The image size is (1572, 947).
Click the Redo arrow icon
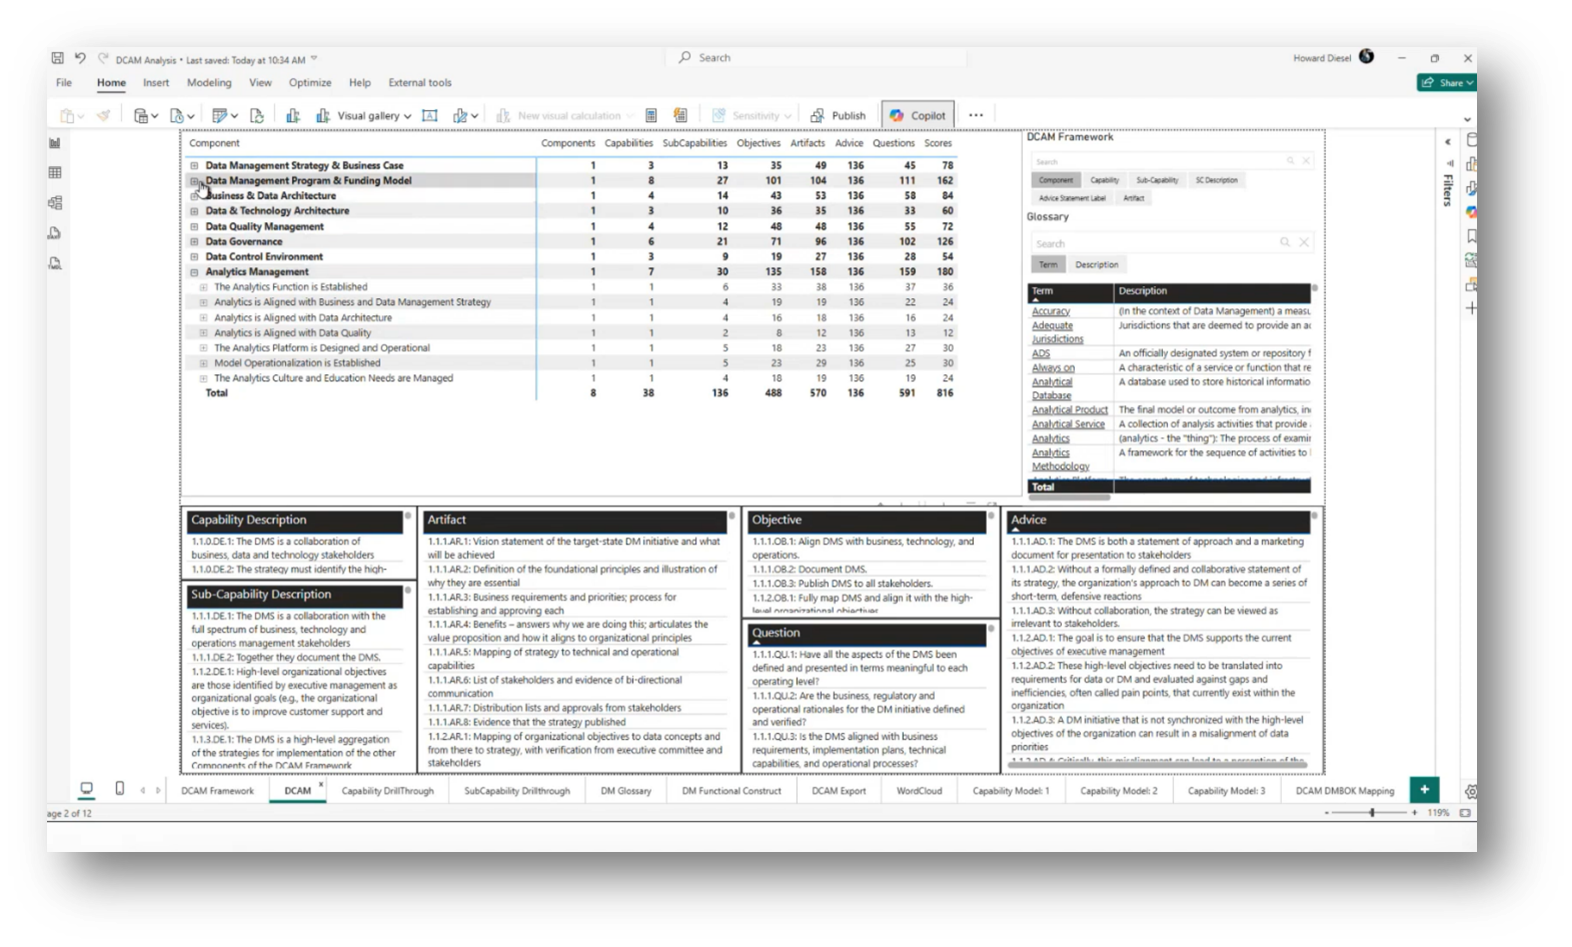click(x=103, y=59)
